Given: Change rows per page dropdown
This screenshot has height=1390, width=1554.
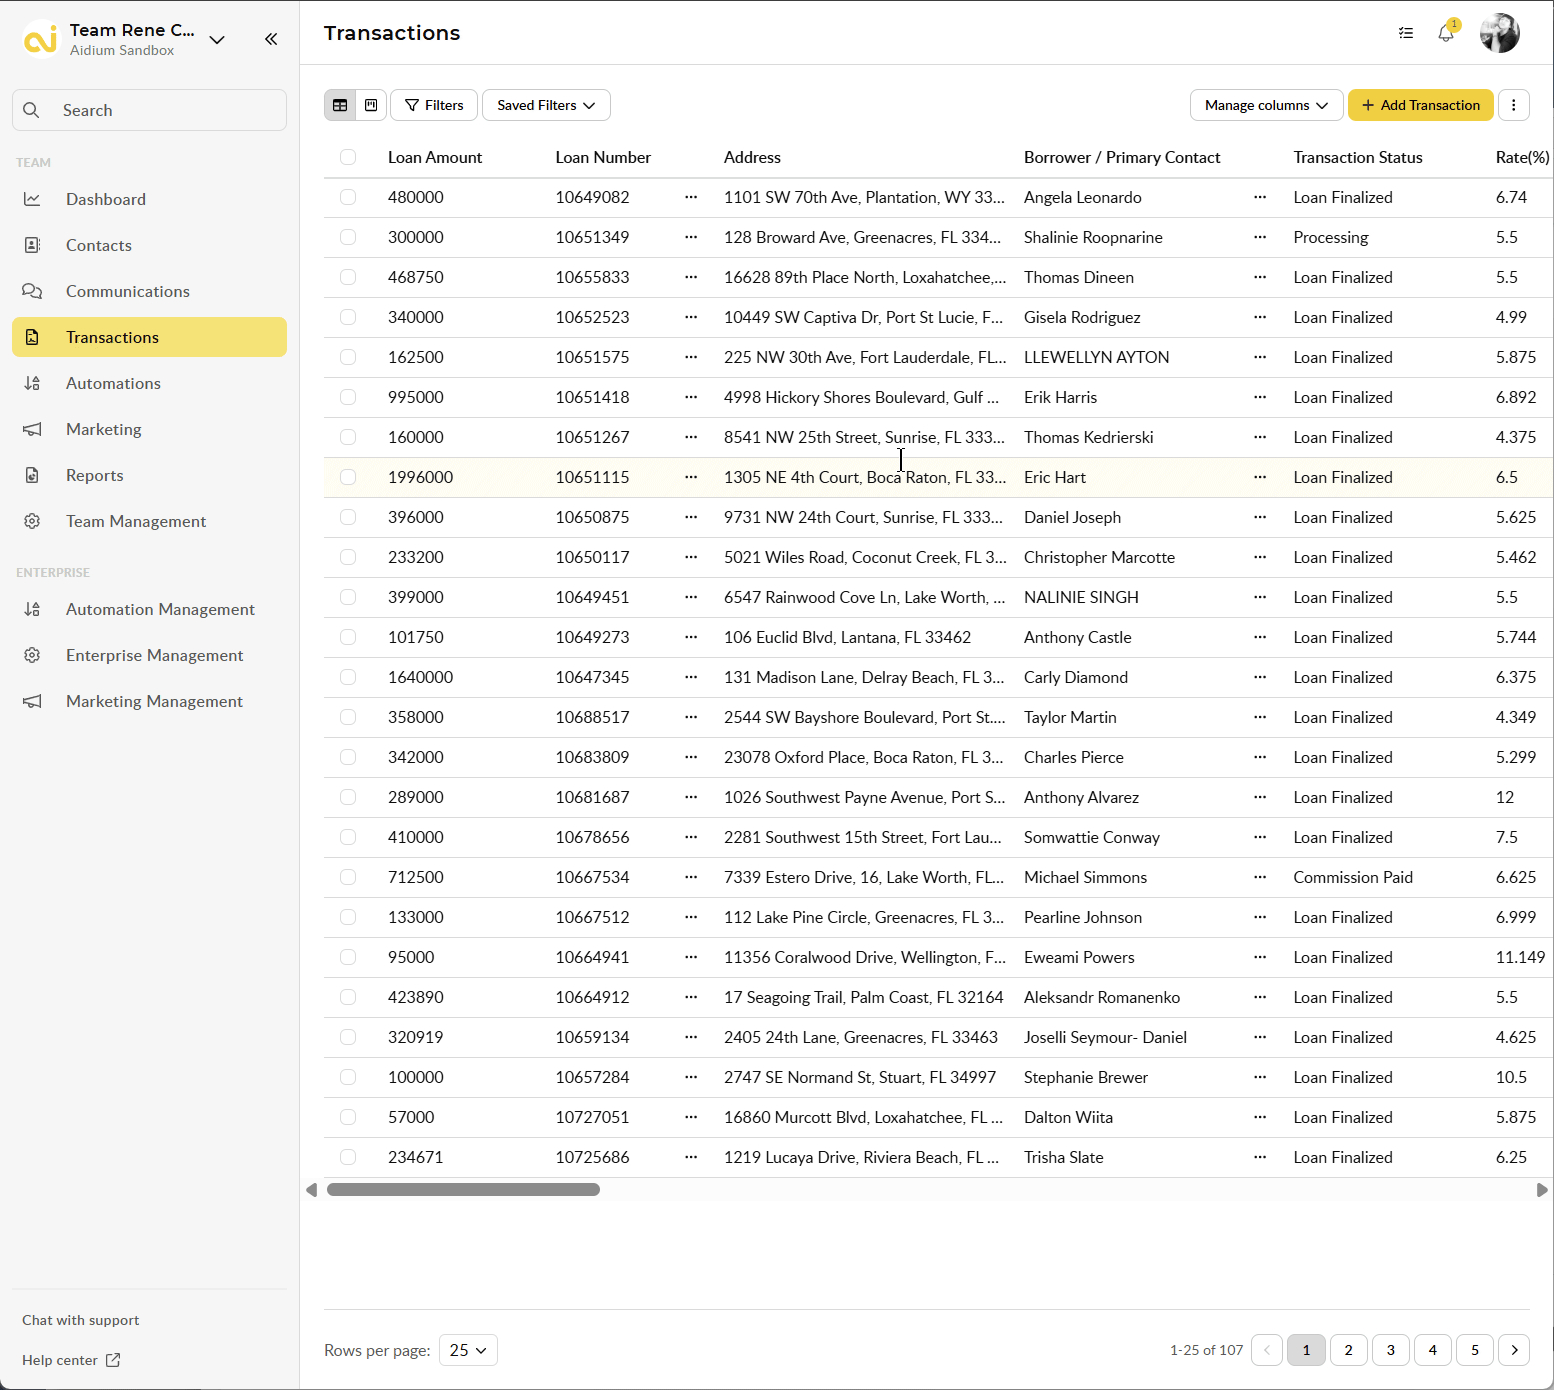Looking at the screenshot, I should (x=468, y=1350).
